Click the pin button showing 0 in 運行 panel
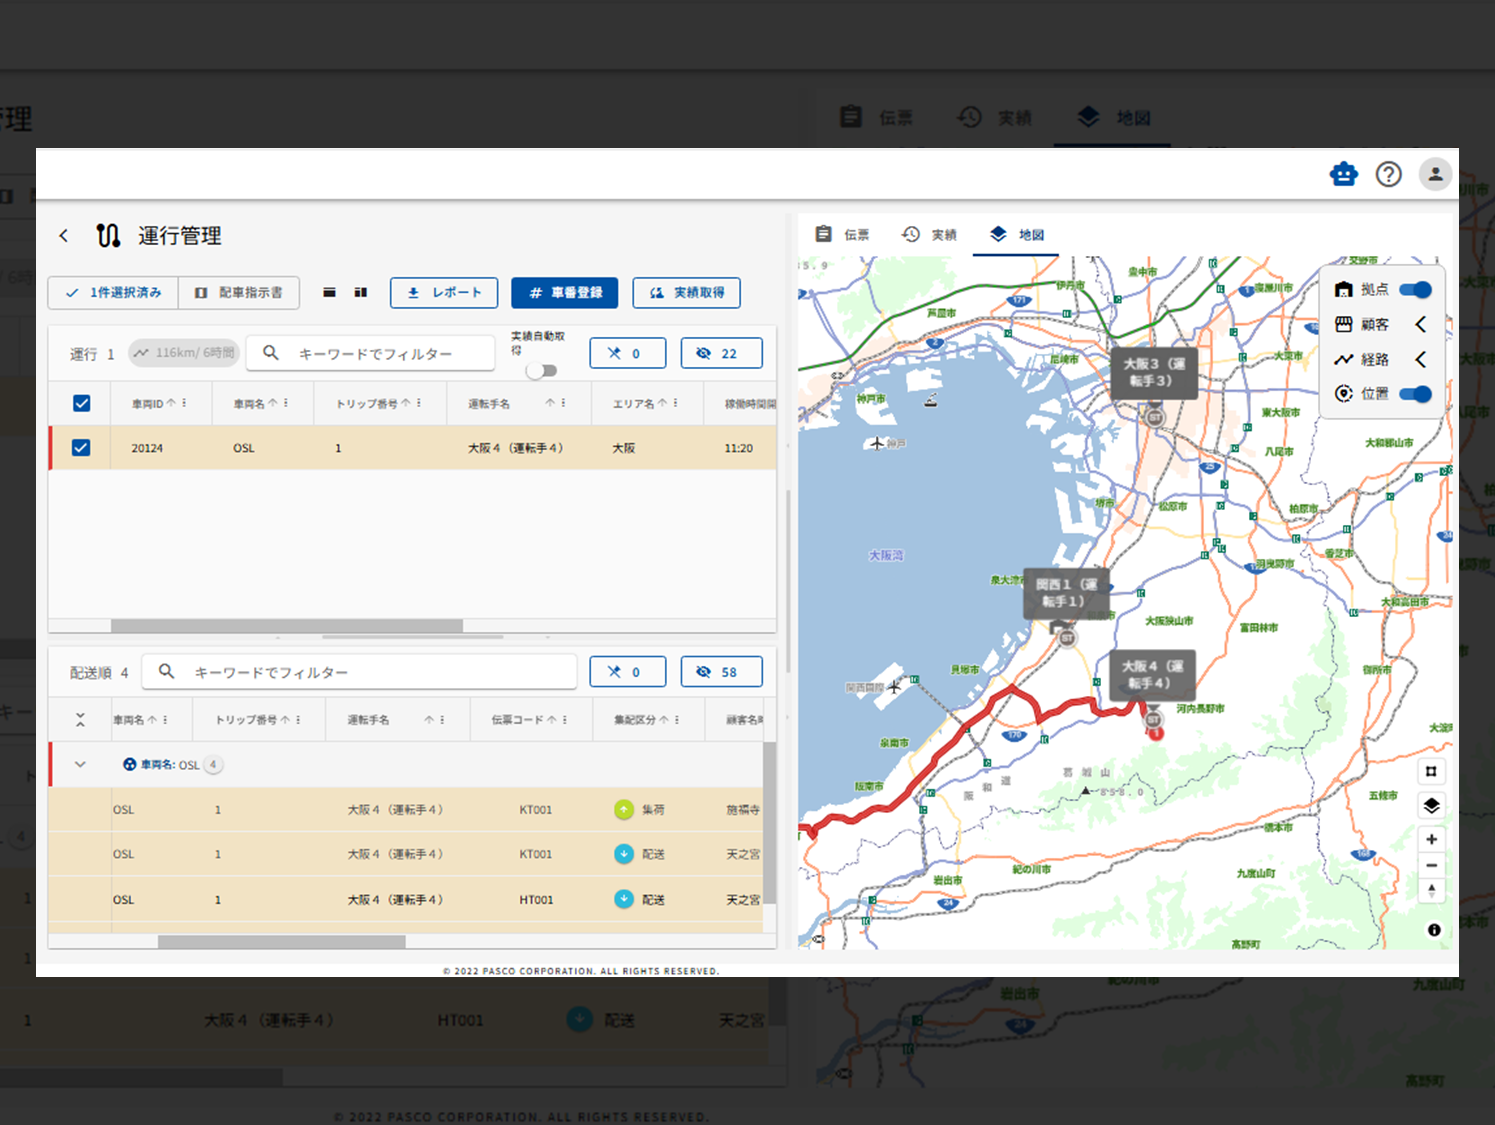 (x=628, y=353)
